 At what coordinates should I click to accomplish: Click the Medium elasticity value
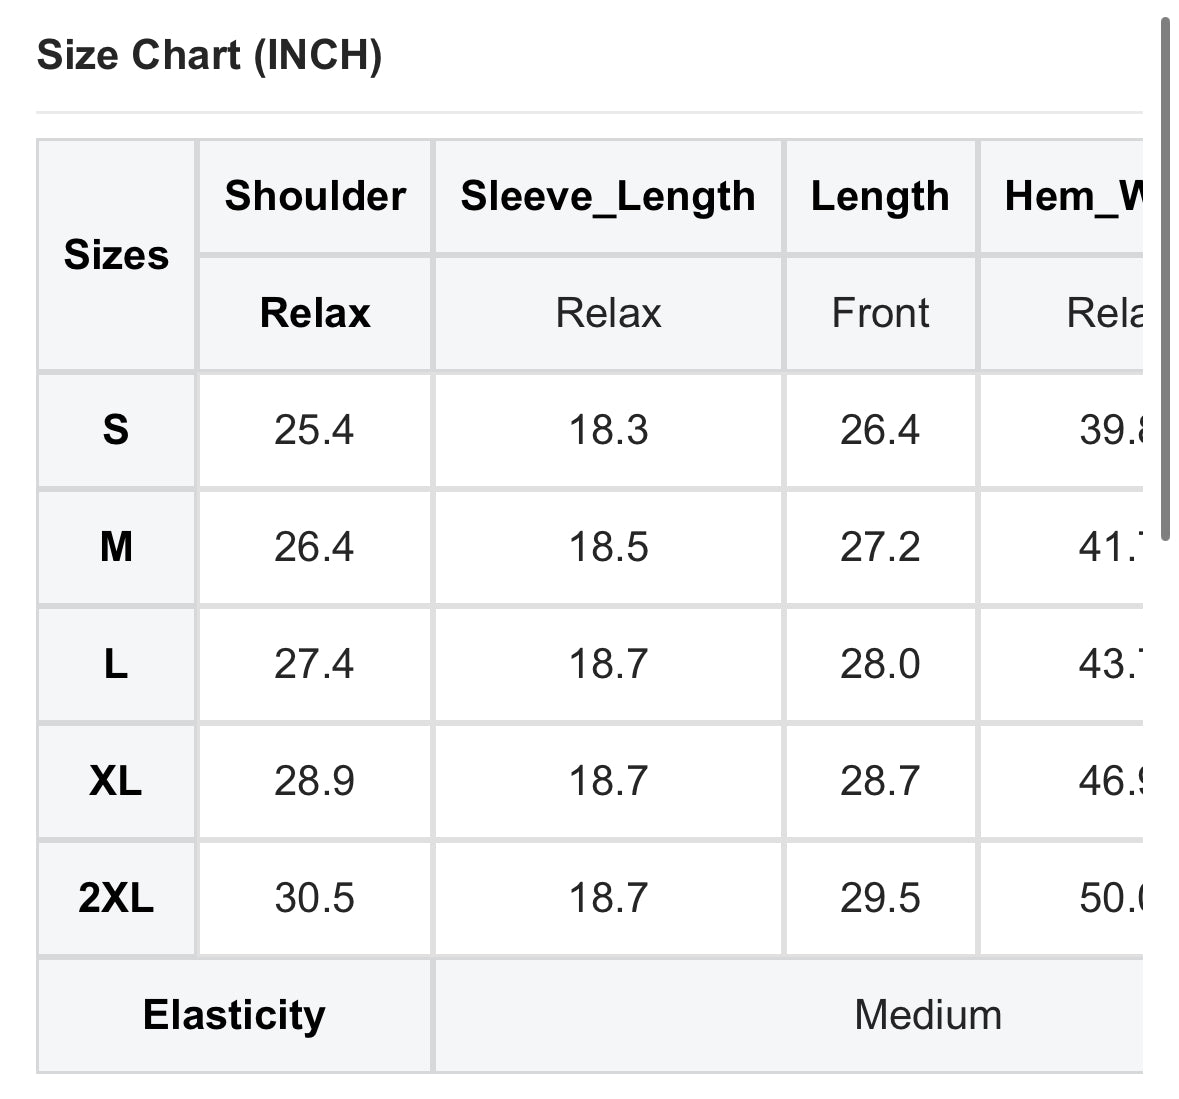pyautogui.click(x=927, y=1015)
